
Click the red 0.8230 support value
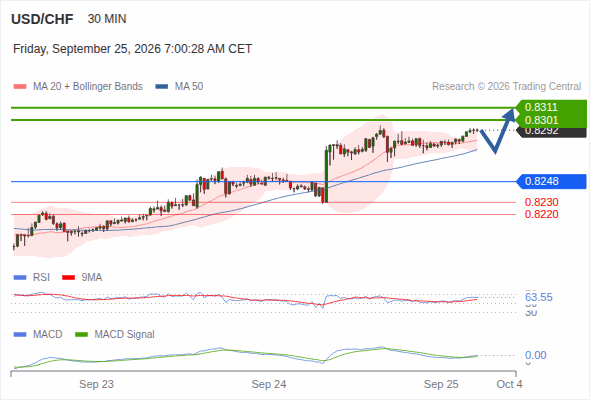tap(541, 202)
